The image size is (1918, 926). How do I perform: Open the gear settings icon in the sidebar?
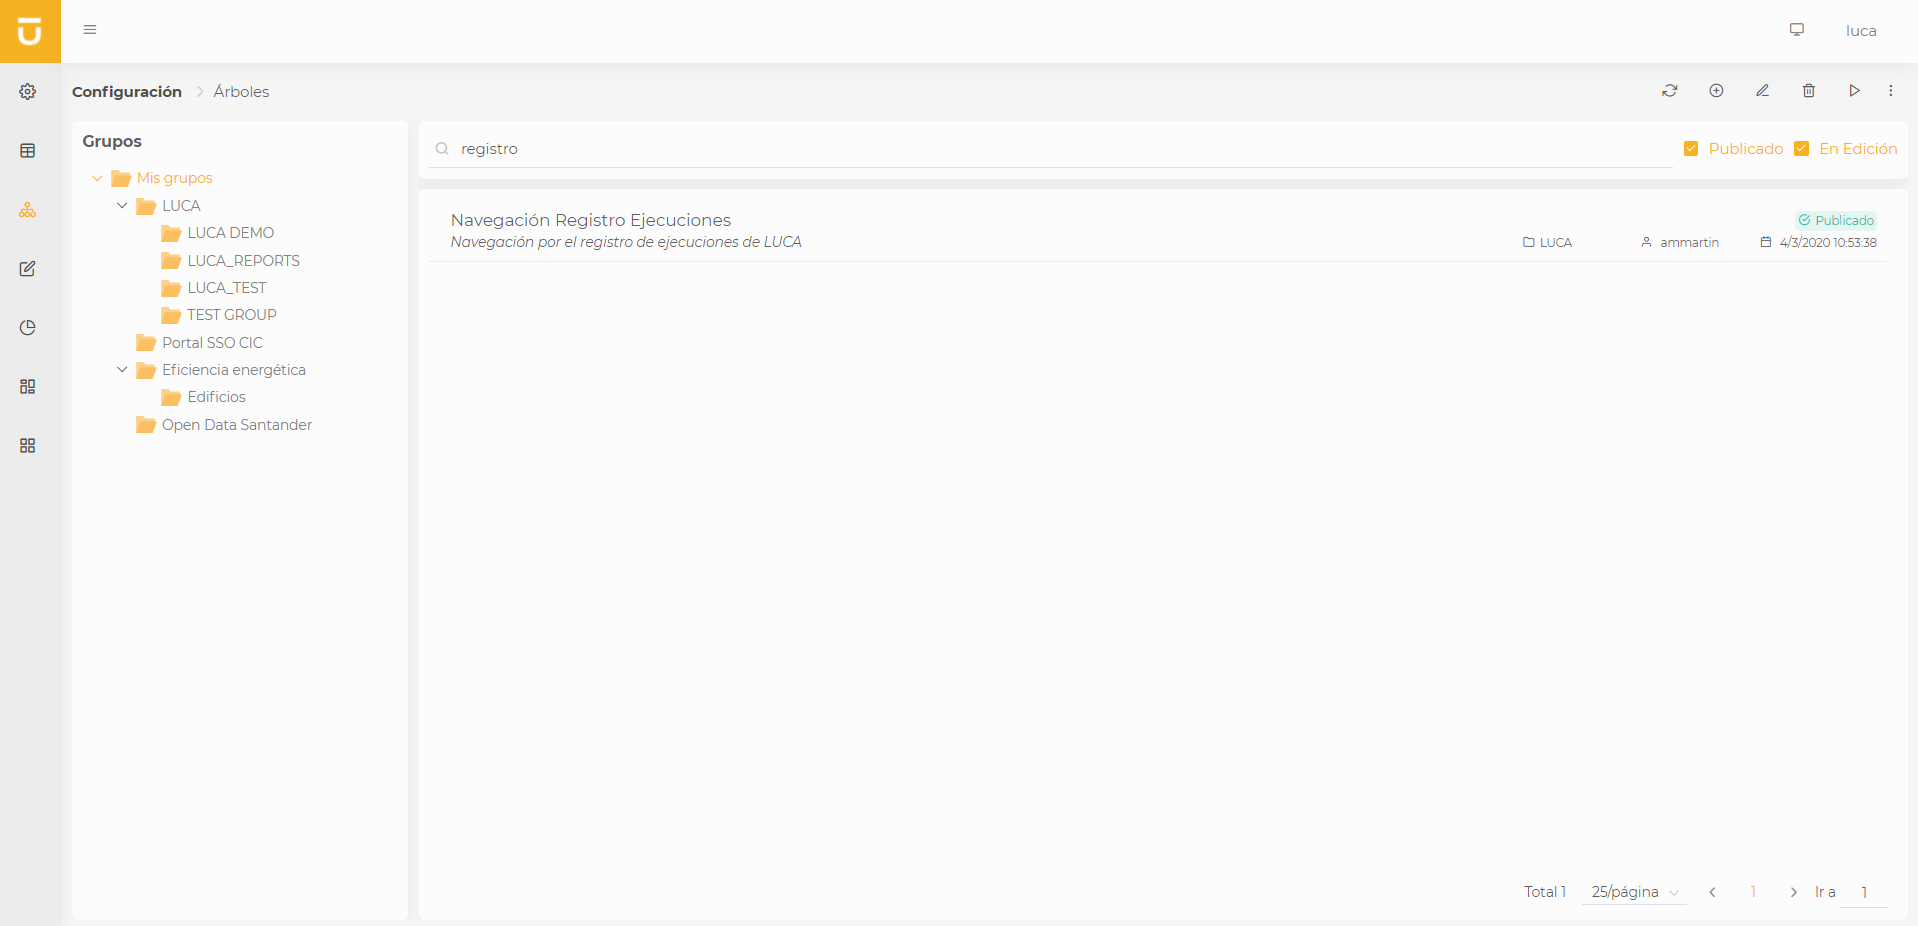pyautogui.click(x=28, y=92)
